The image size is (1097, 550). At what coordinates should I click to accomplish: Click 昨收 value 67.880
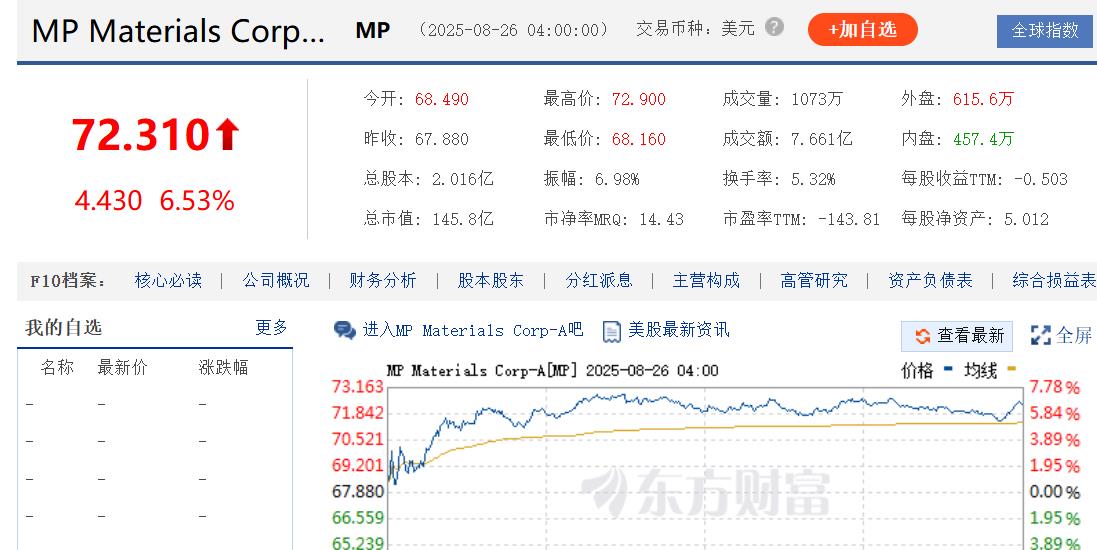tap(441, 139)
